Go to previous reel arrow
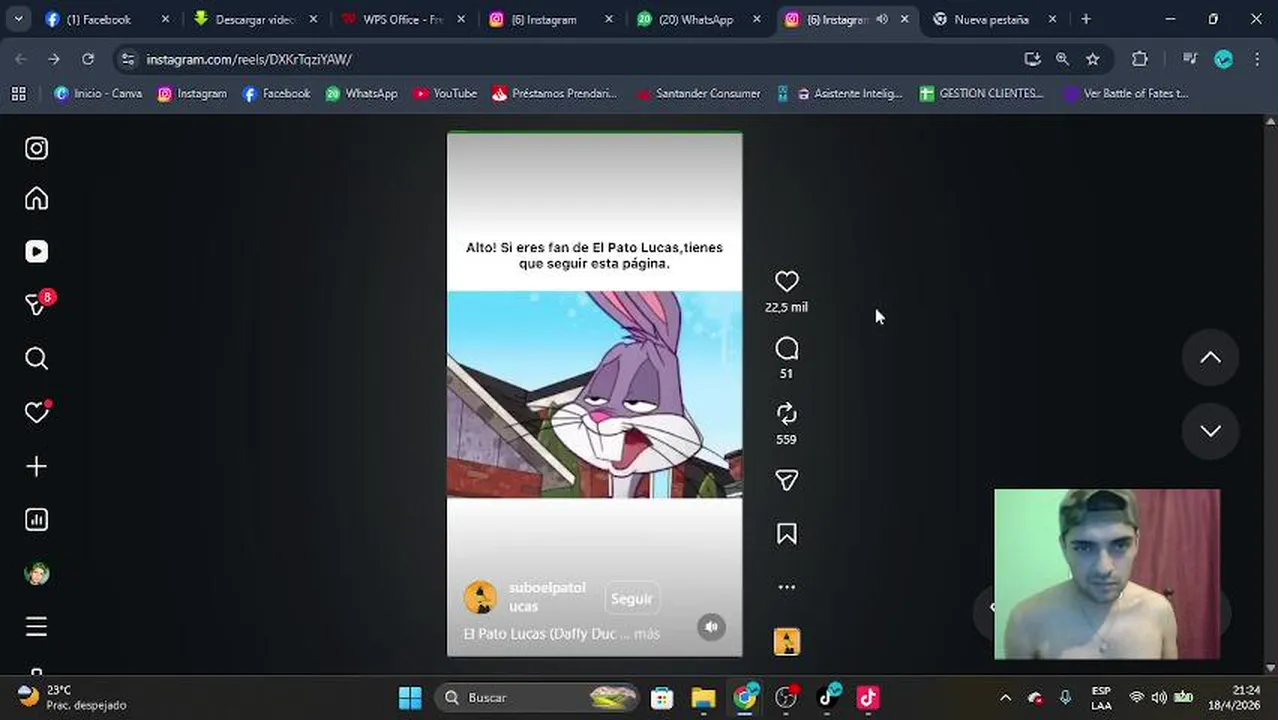This screenshot has height=720, width=1278. 1210,358
